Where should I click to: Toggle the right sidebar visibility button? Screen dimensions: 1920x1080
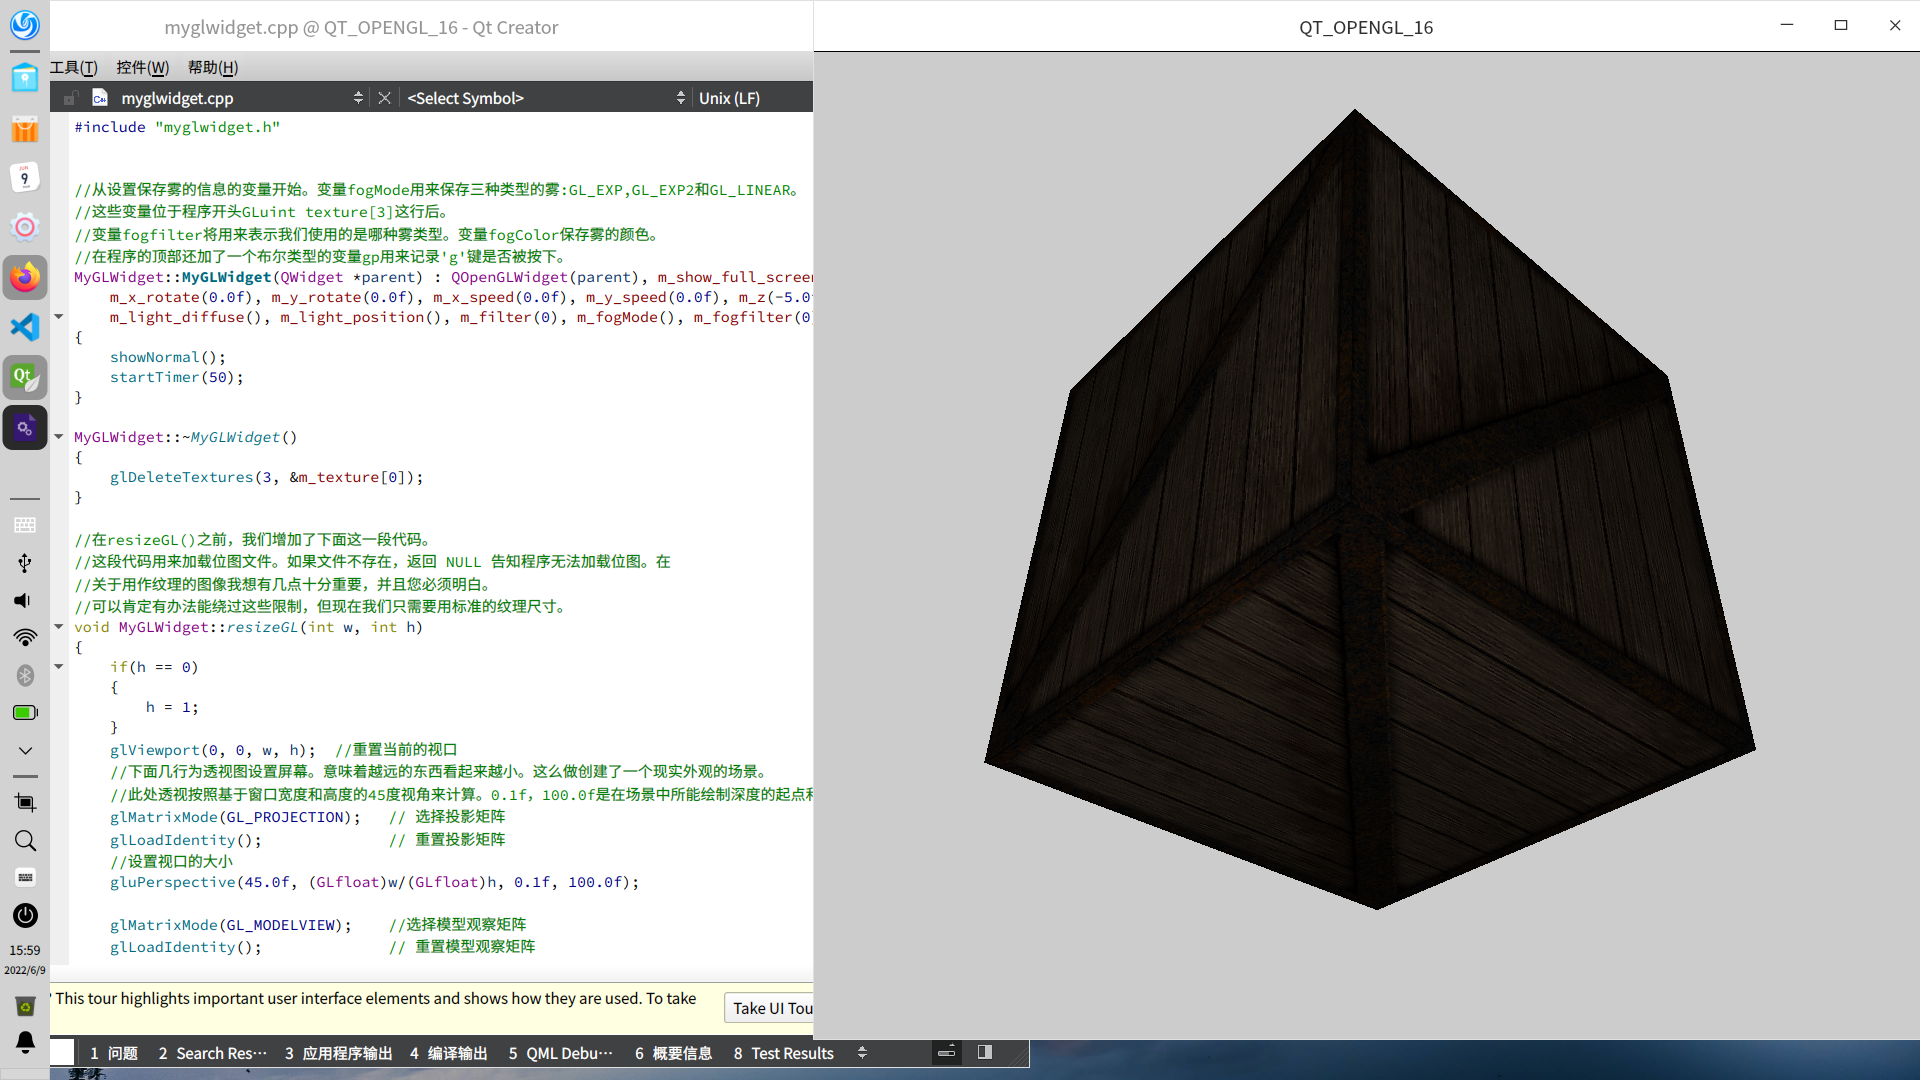985,1052
